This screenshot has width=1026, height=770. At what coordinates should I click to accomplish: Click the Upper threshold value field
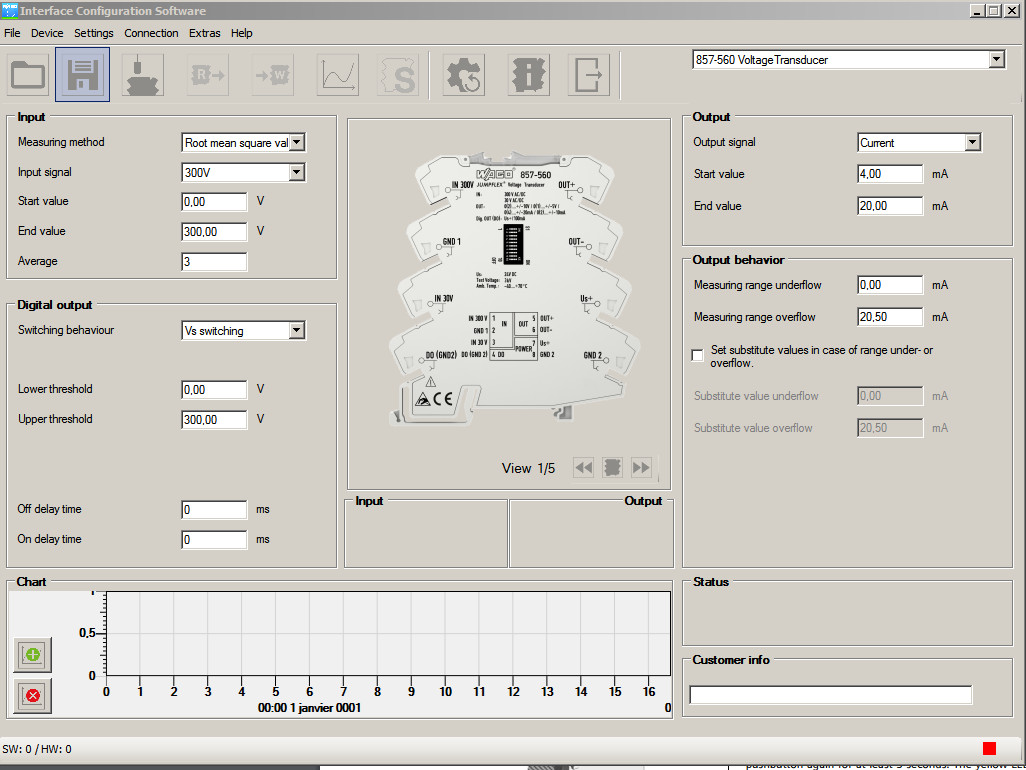click(214, 420)
